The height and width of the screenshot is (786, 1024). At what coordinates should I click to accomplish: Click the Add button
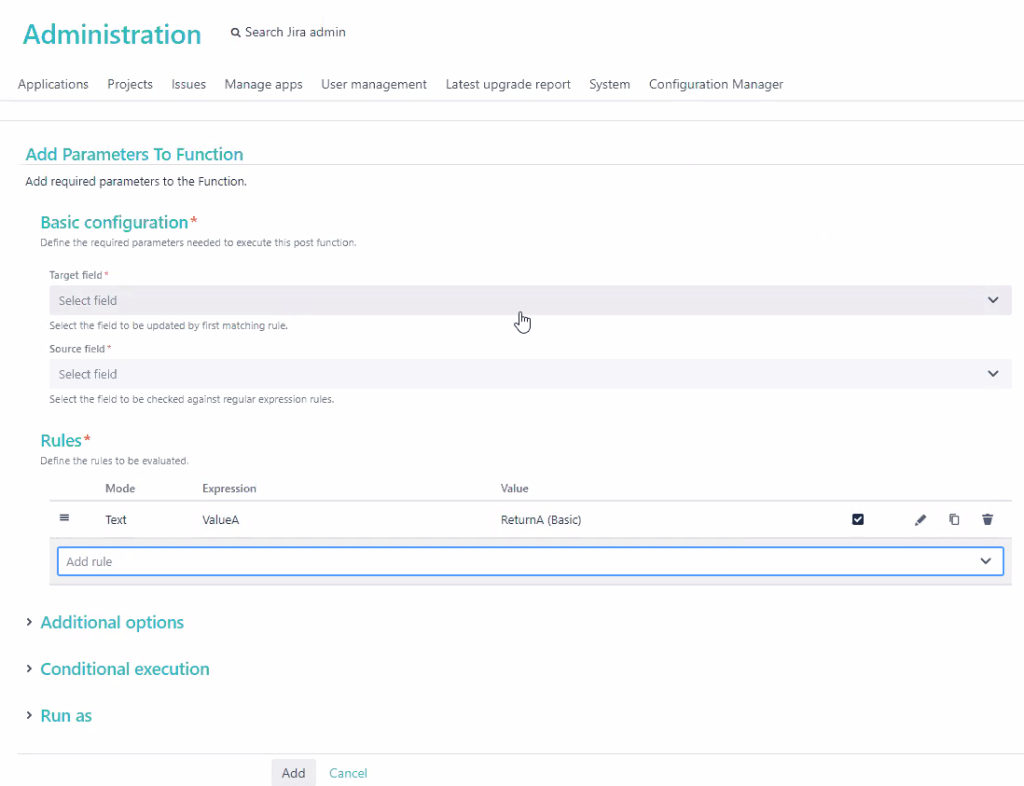[293, 773]
